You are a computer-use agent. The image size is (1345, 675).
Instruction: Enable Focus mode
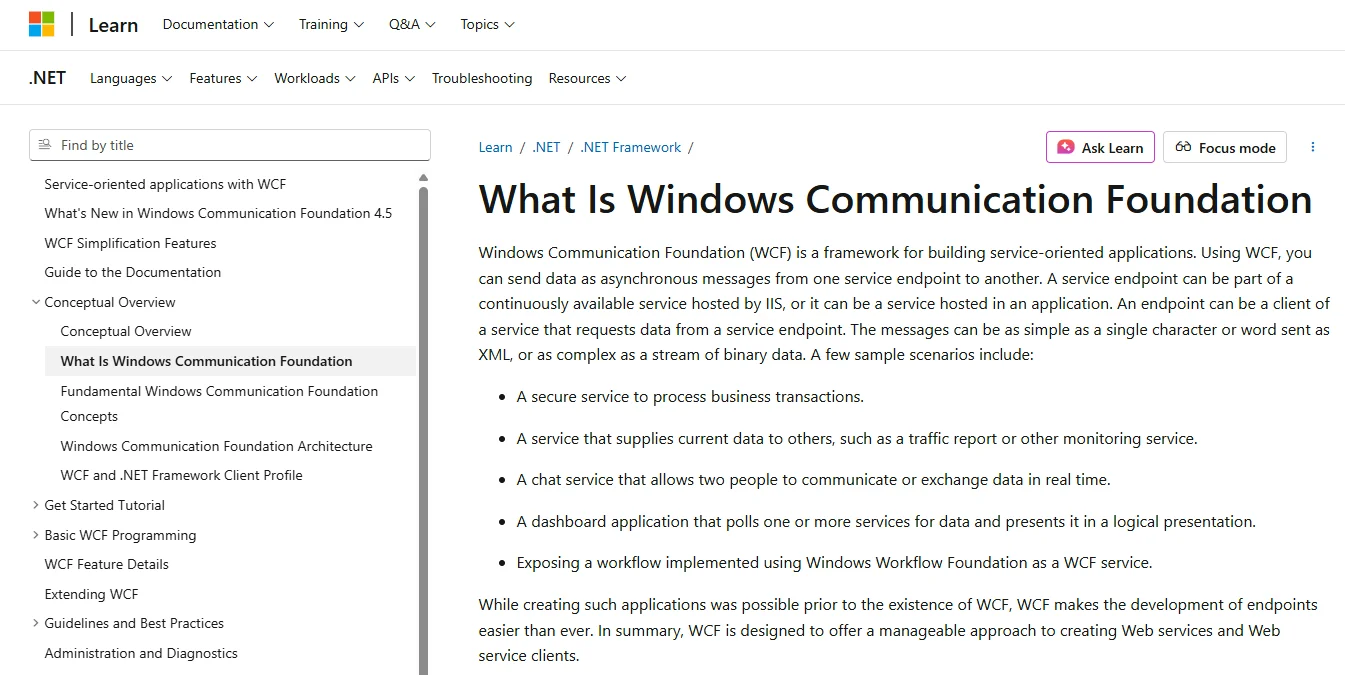pyautogui.click(x=1224, y=147)
